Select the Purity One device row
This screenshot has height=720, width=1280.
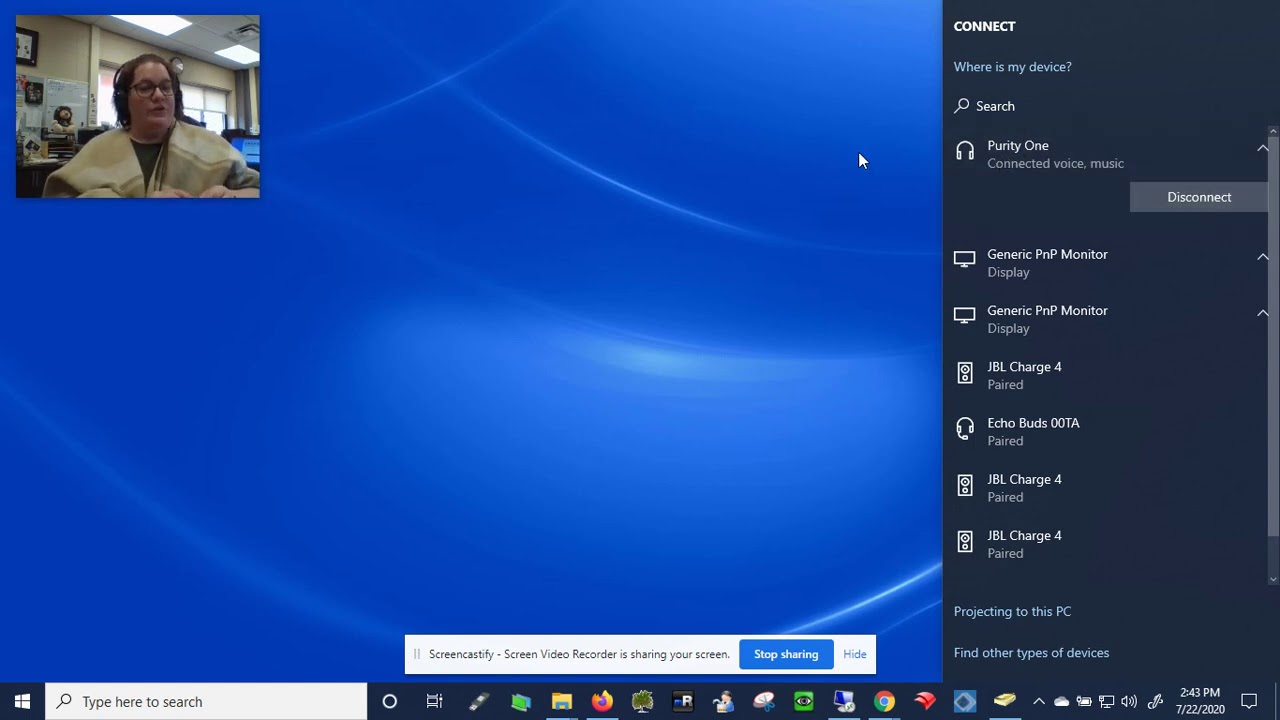(x=1105, y=153)
